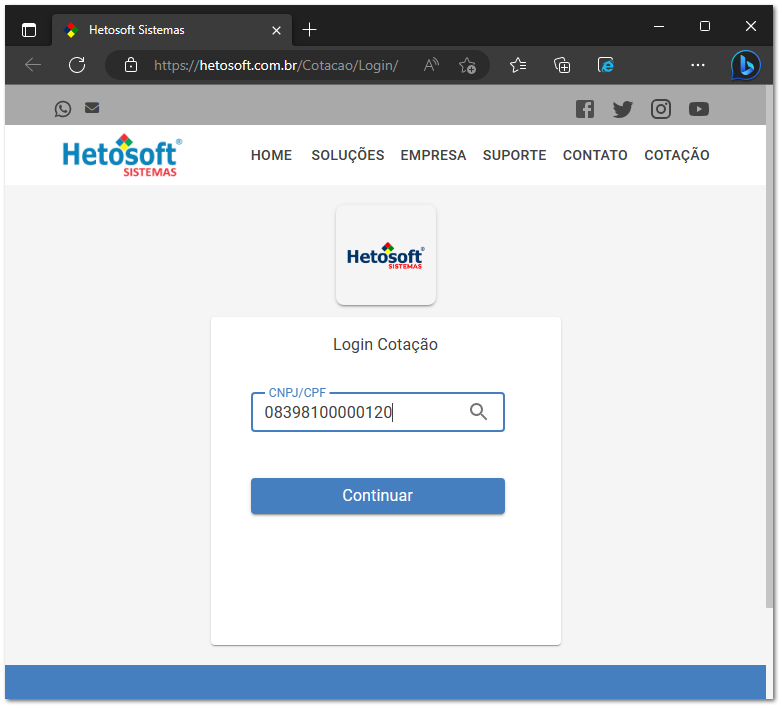Click the search magnifier in CNPJ/CPF field

click(x=478, y=412)
